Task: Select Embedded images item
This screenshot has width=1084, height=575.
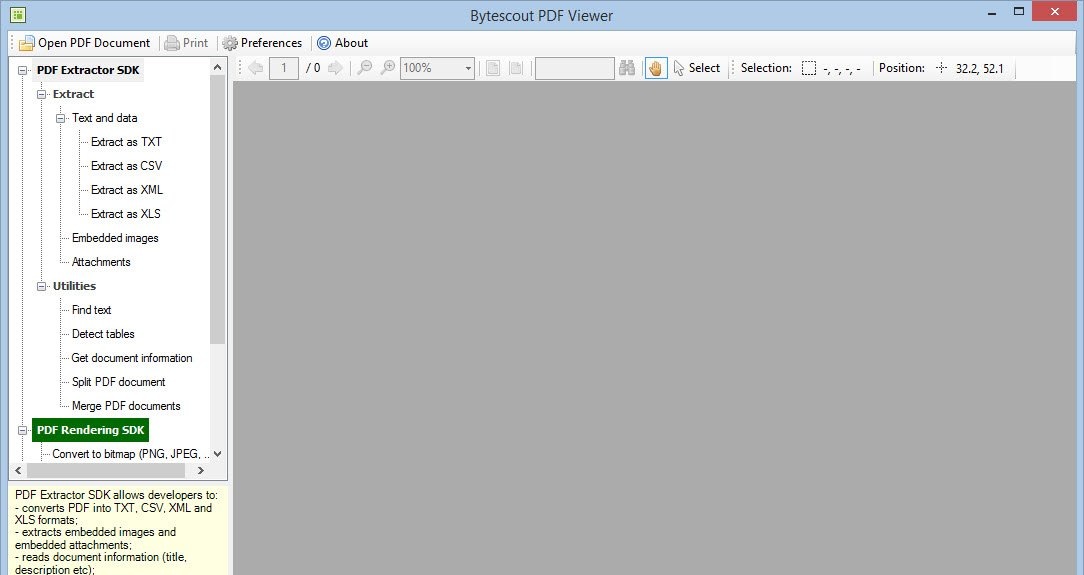Action: click(115, 238)
